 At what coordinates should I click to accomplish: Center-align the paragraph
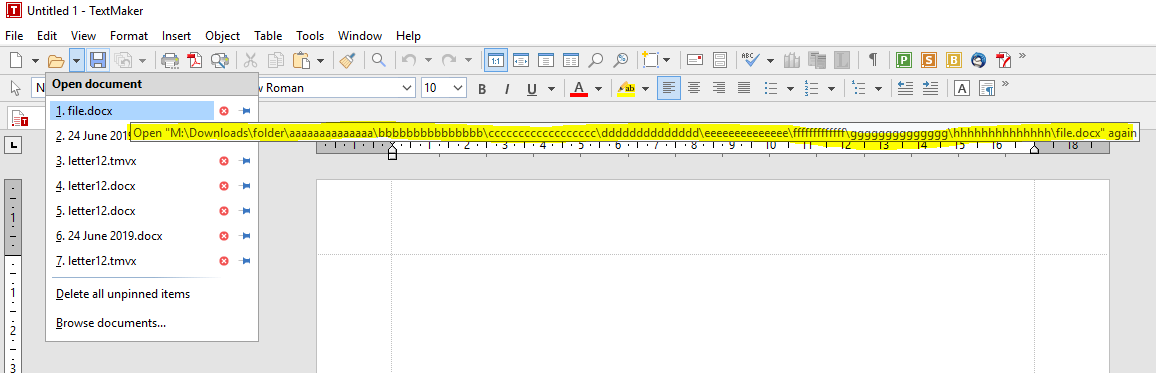pyautogui.click(x=694, y=88)
